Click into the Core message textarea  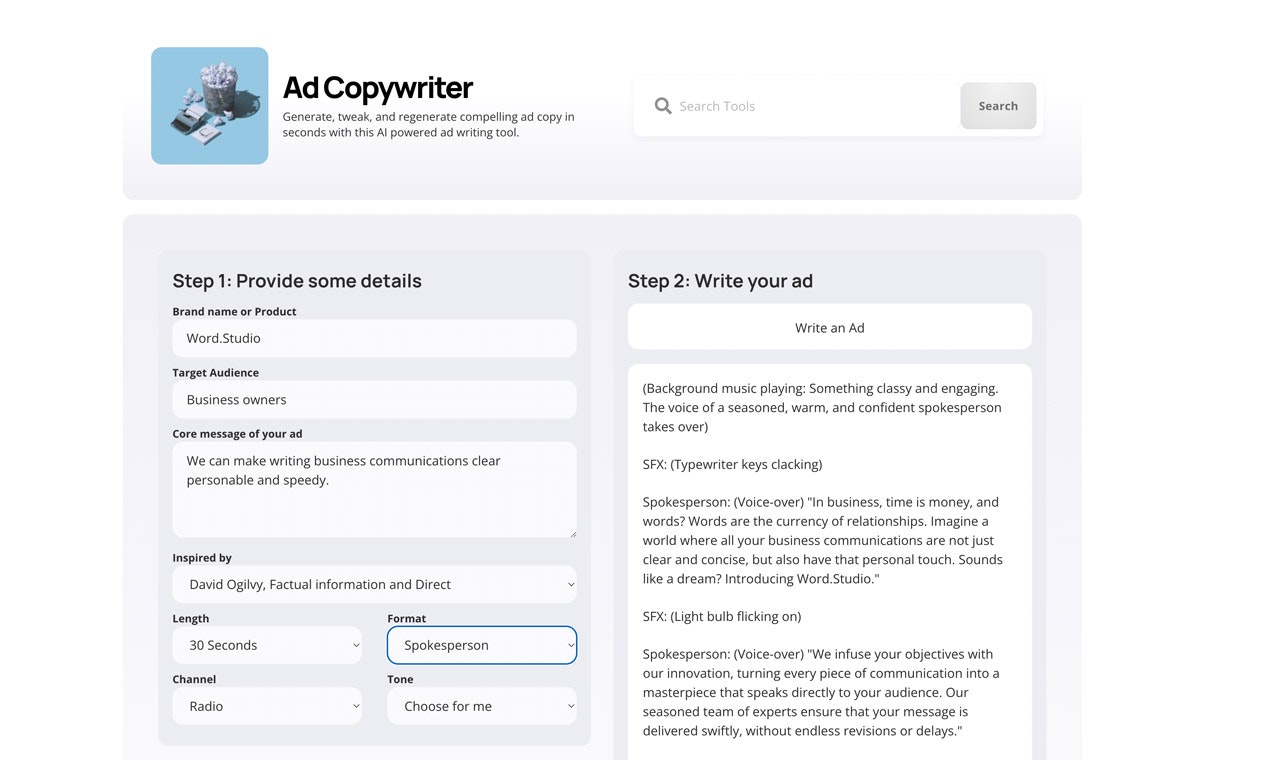(375, 490)
